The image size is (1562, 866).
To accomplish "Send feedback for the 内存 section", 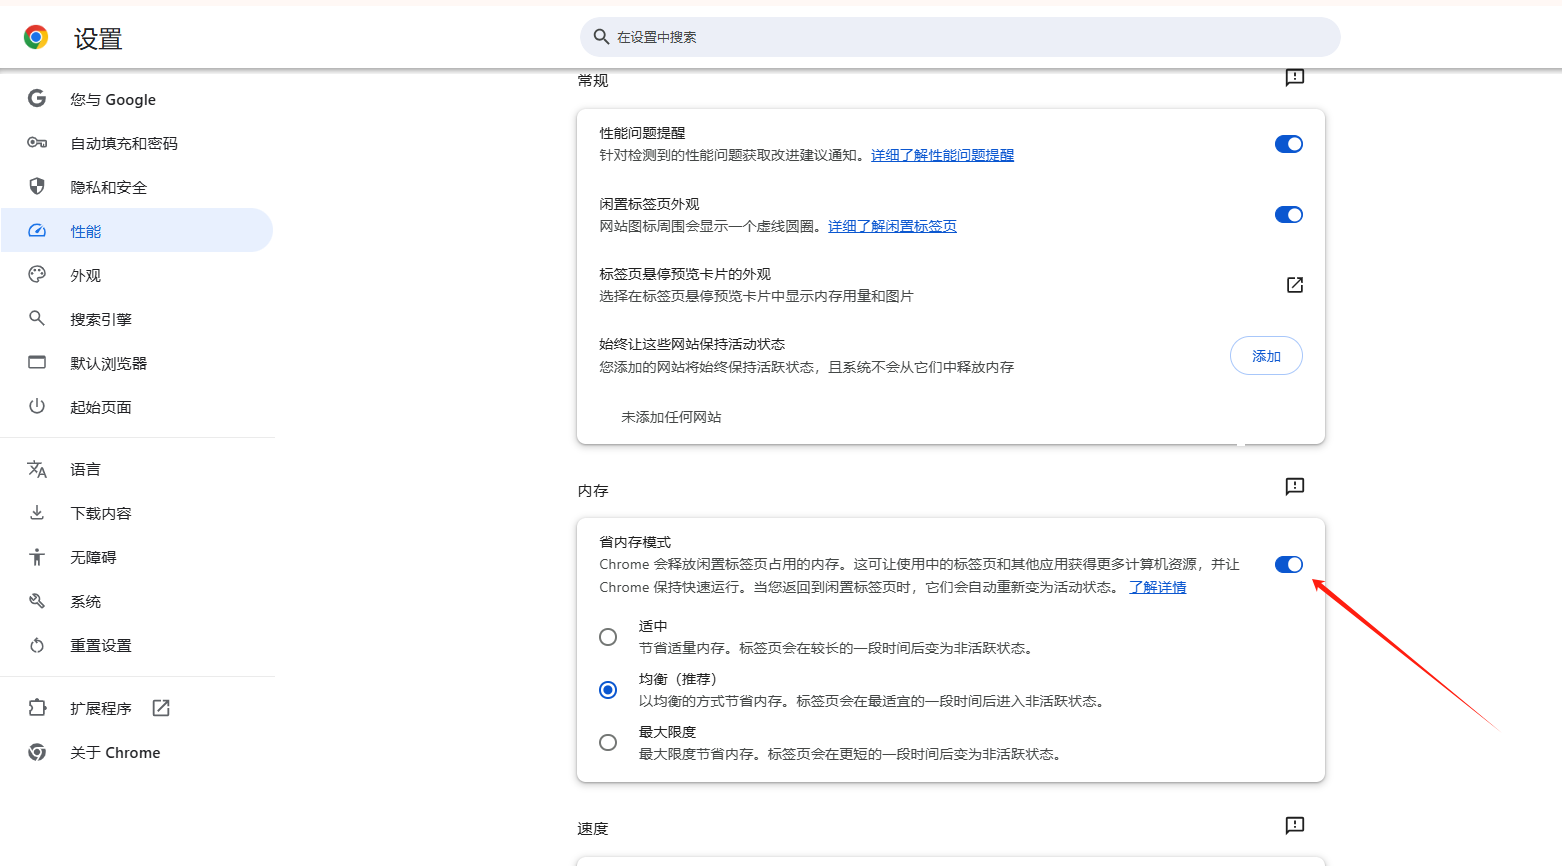I will (x=1295, y=486).
